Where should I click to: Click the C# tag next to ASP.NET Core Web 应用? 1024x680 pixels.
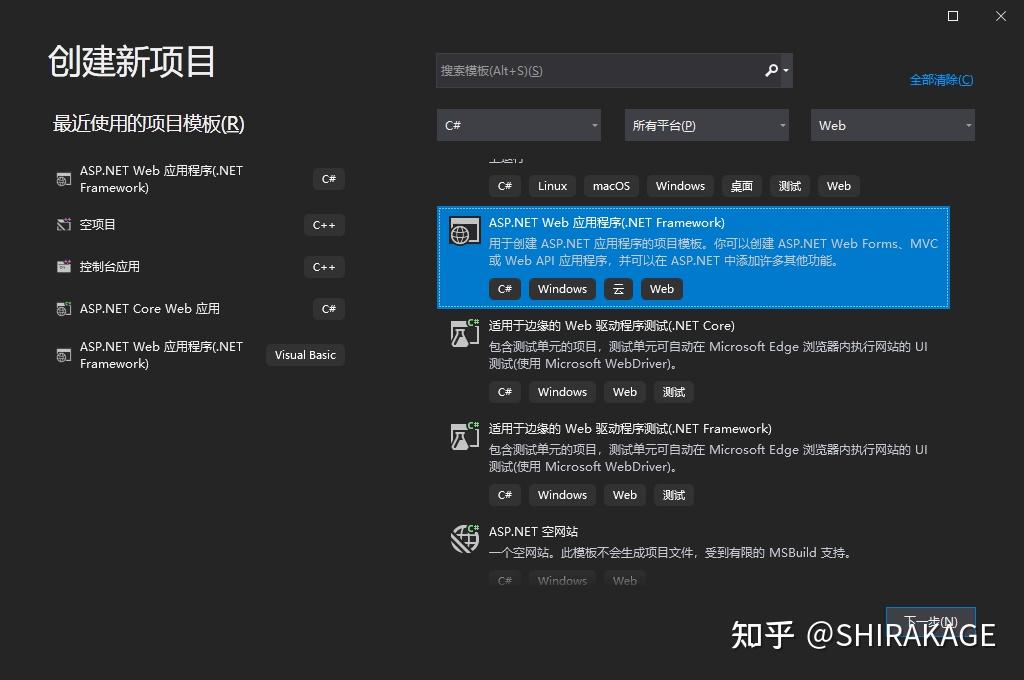[x=328, y=308]
